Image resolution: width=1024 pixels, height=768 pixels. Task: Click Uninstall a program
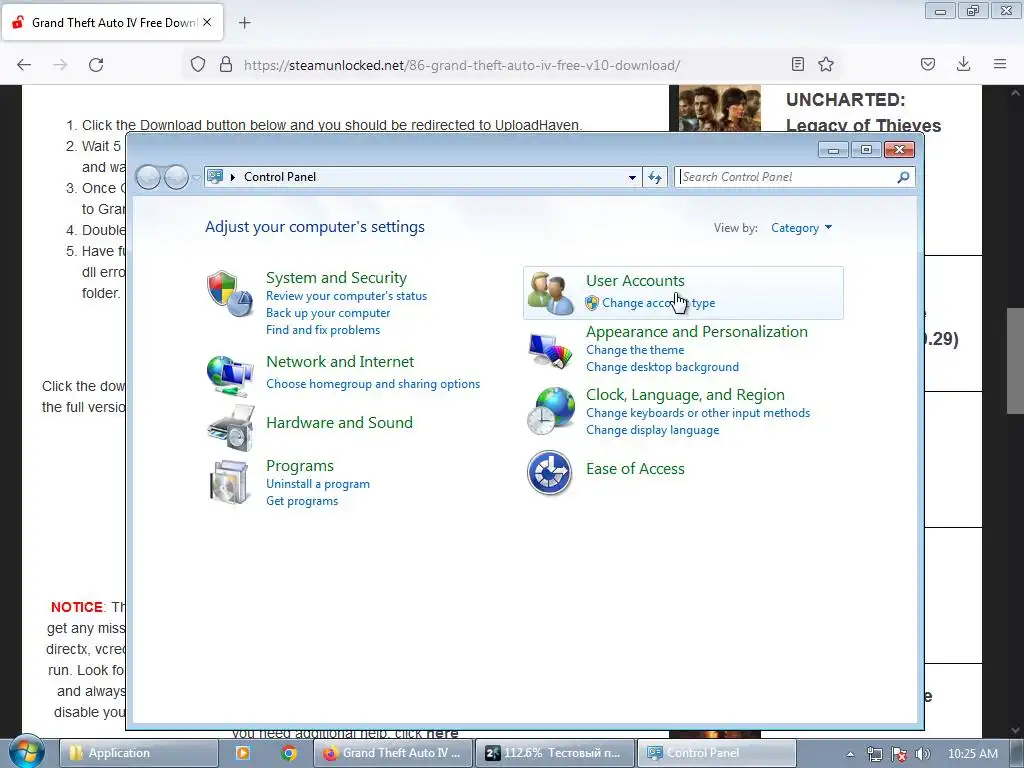(317, 484)
